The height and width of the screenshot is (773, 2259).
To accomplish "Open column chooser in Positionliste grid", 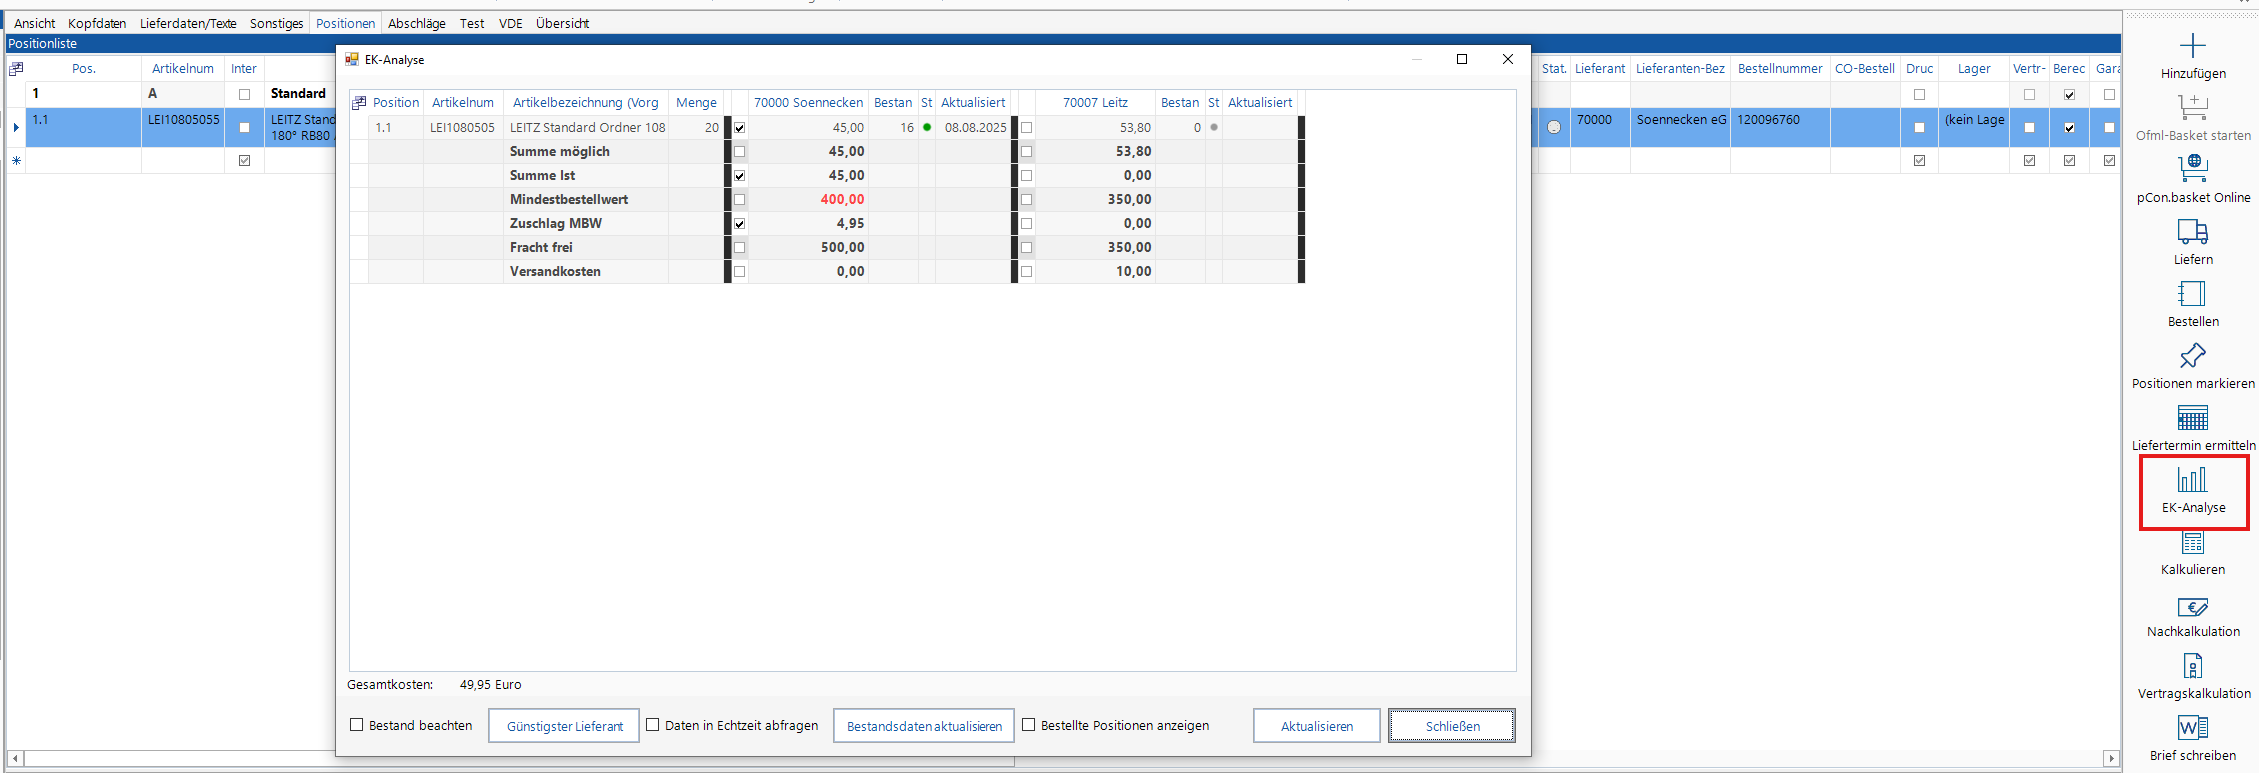I will click(x=16, y=69).
